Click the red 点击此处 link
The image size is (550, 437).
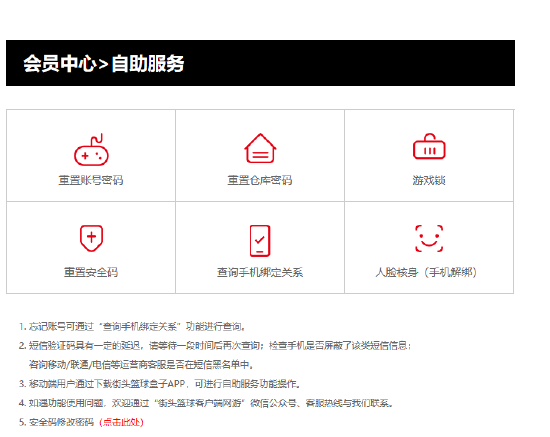click(121, 422)
